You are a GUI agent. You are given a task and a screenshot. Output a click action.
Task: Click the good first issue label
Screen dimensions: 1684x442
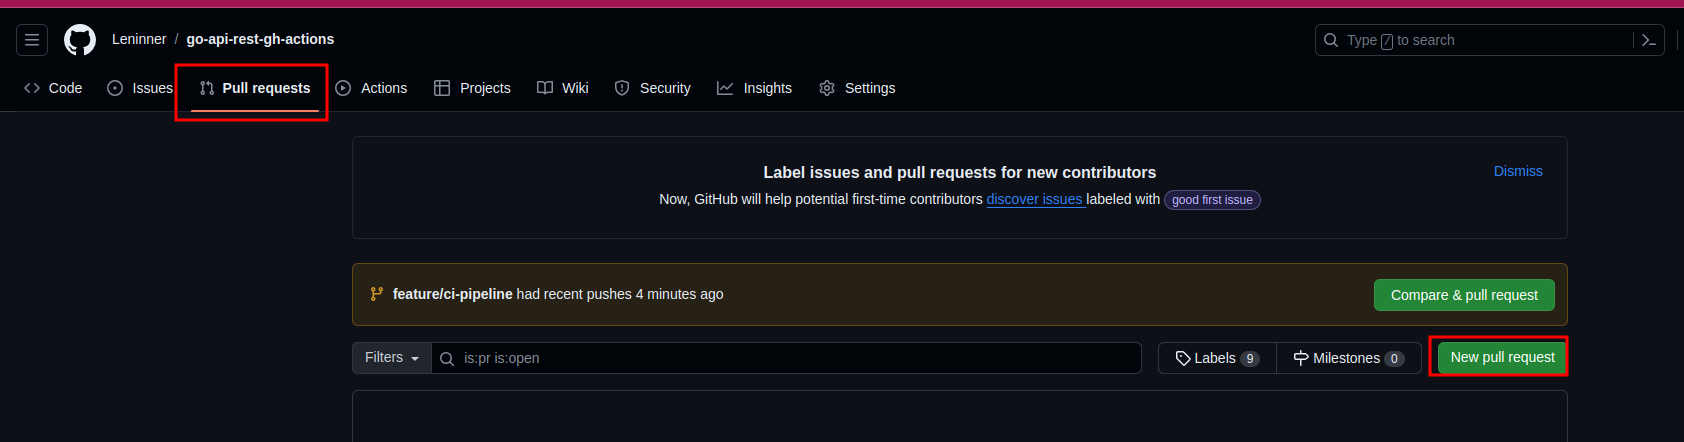(1212, 200)
